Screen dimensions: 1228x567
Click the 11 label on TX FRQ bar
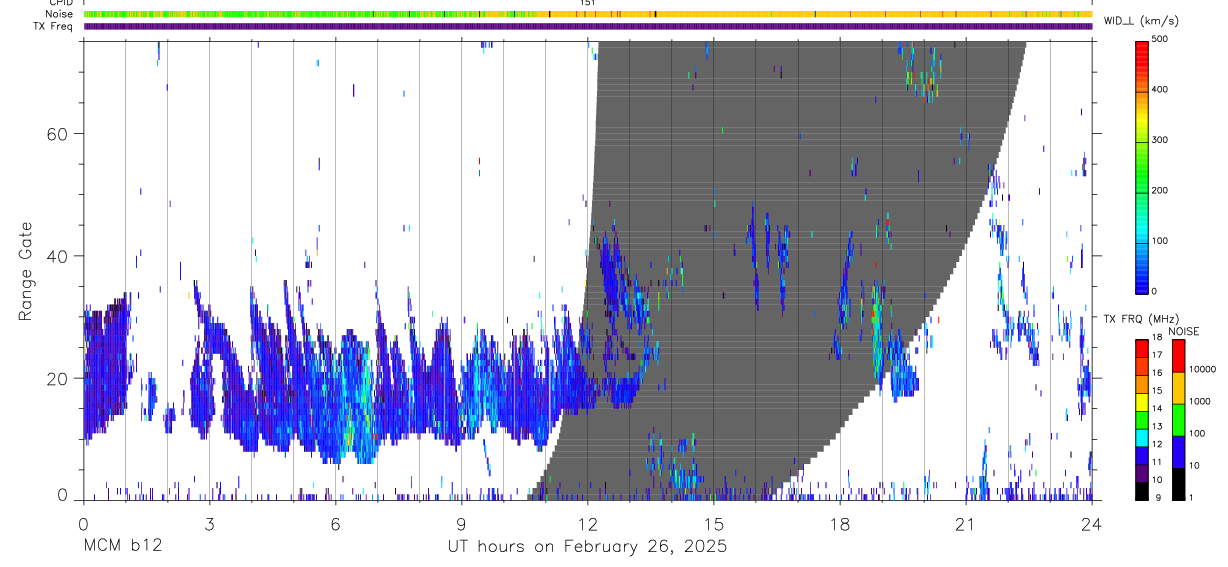[1157, 462]
